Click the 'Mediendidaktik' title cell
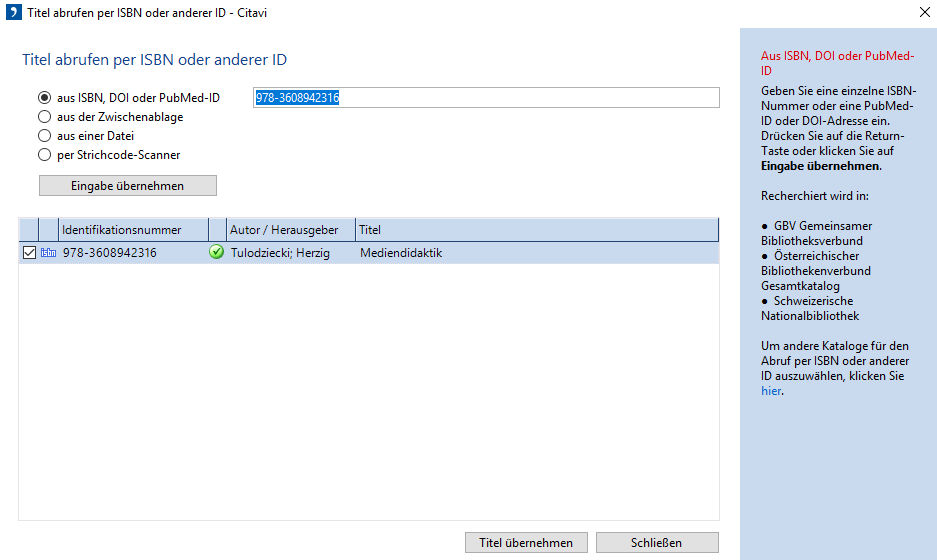937x560 pixels. tap(401, 253)
